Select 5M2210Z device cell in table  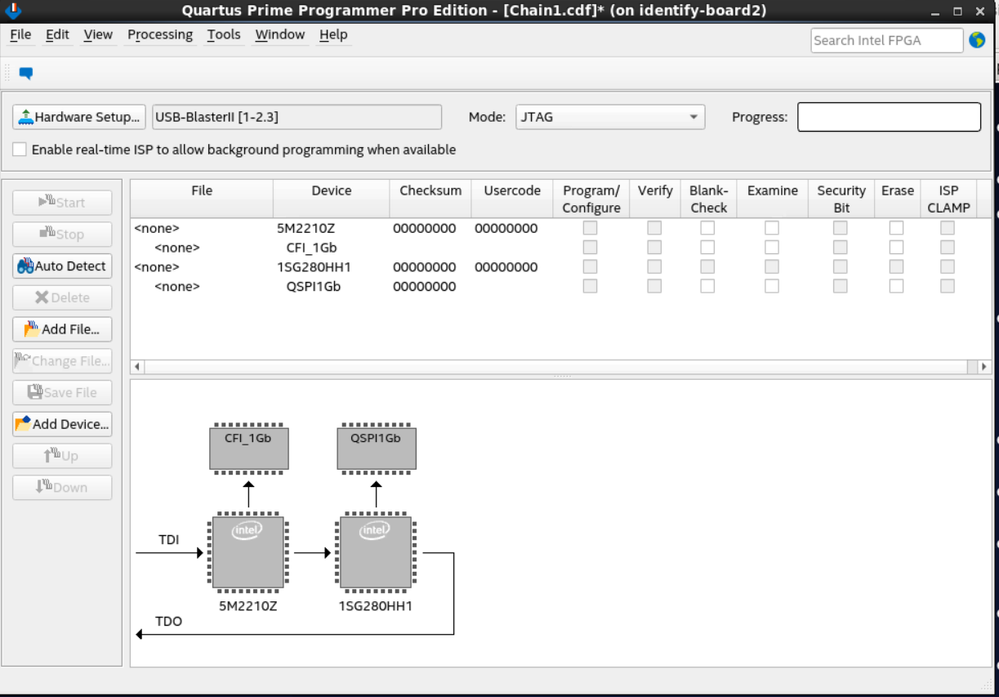pyautogui.click(x=306, y=228)
